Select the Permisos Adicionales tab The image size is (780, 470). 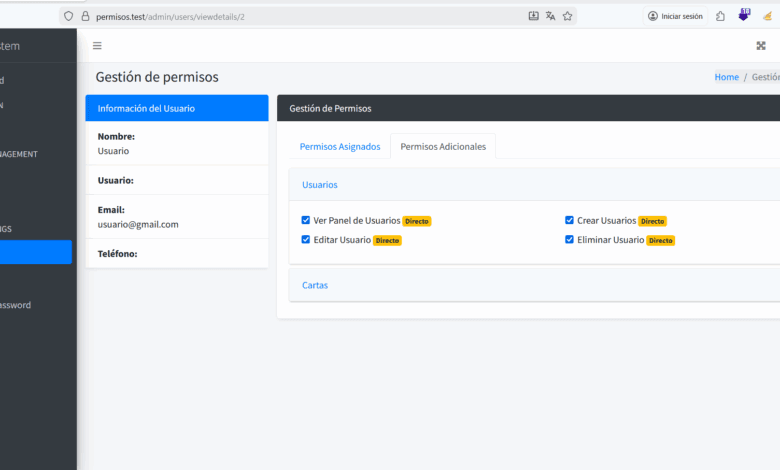click(x=443, y=147)
